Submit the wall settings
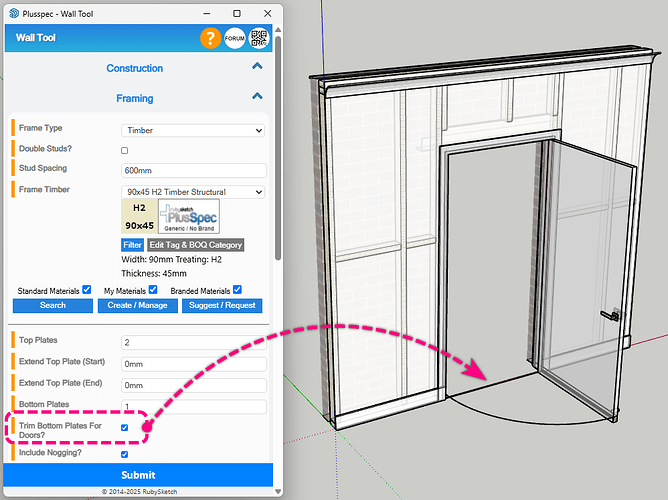This screenshot has width=668, height=500. 138,475
